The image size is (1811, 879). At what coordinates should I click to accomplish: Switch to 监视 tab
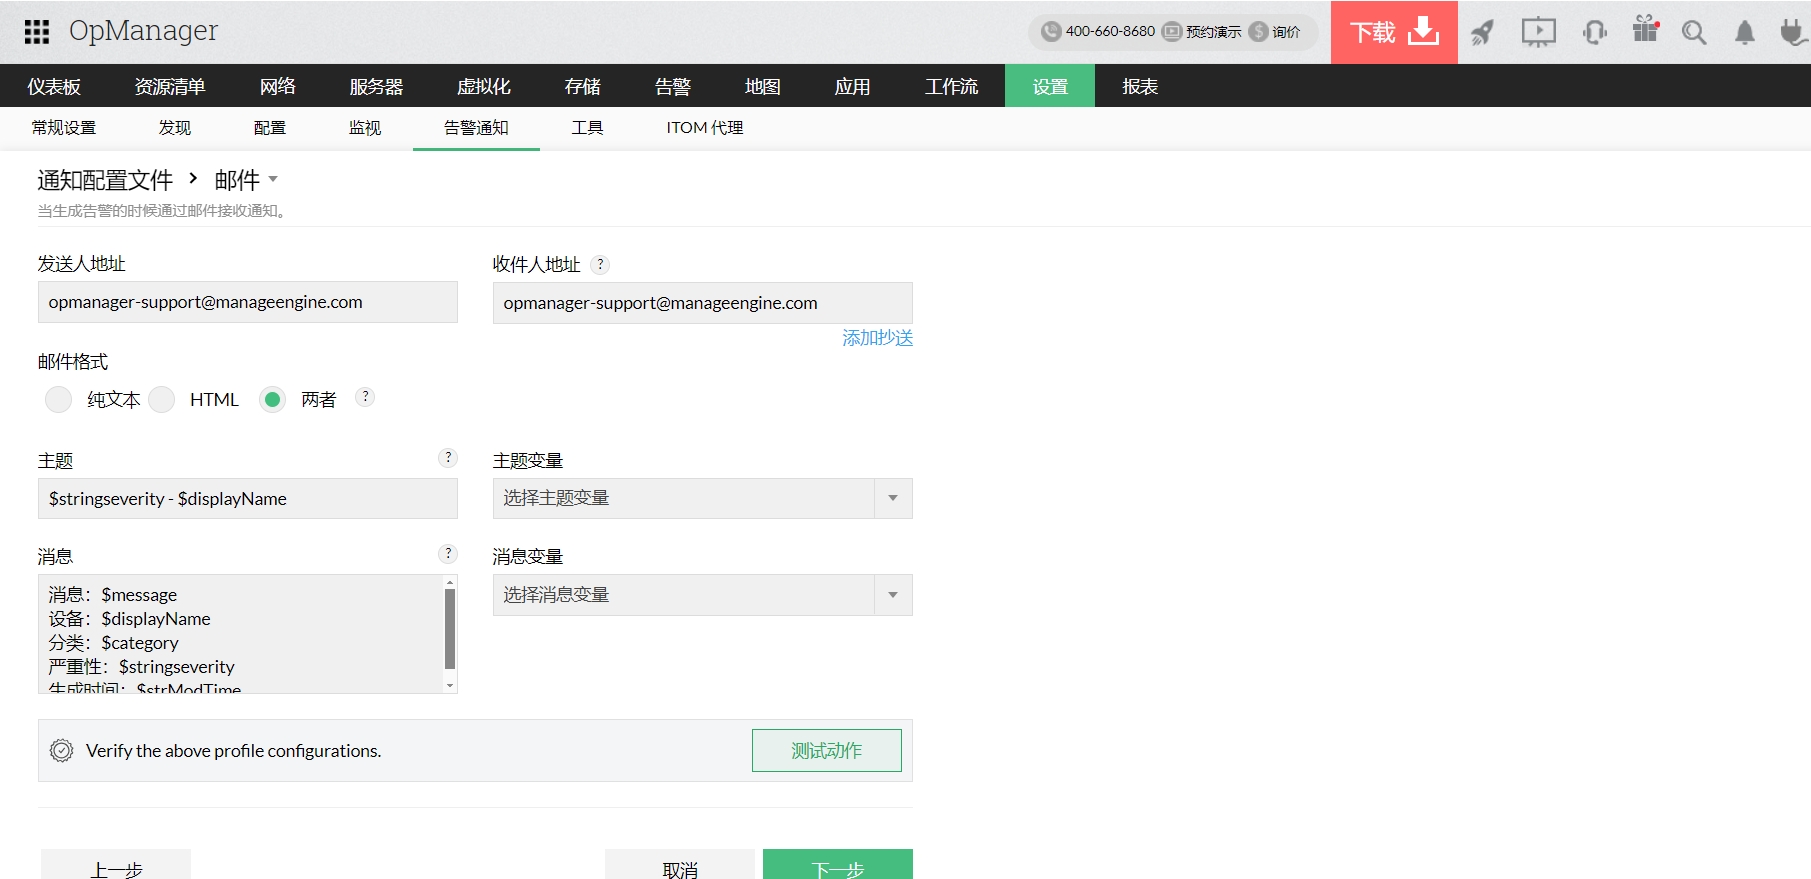click(365, 128)
